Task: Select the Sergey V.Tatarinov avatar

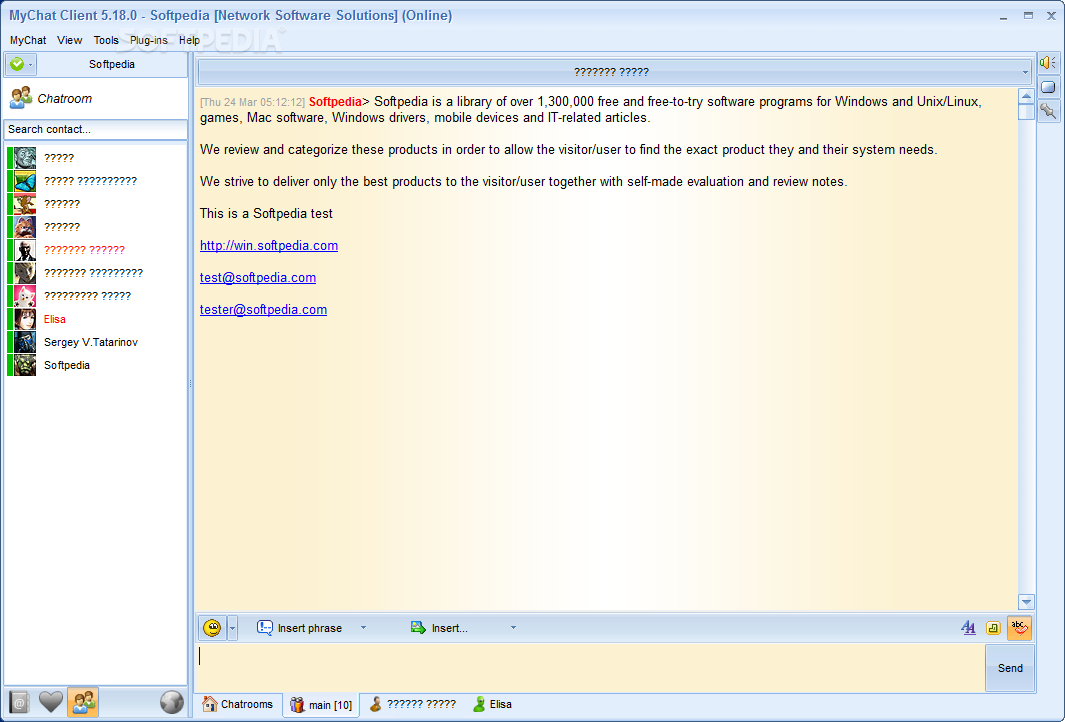Action: (25, 342)
